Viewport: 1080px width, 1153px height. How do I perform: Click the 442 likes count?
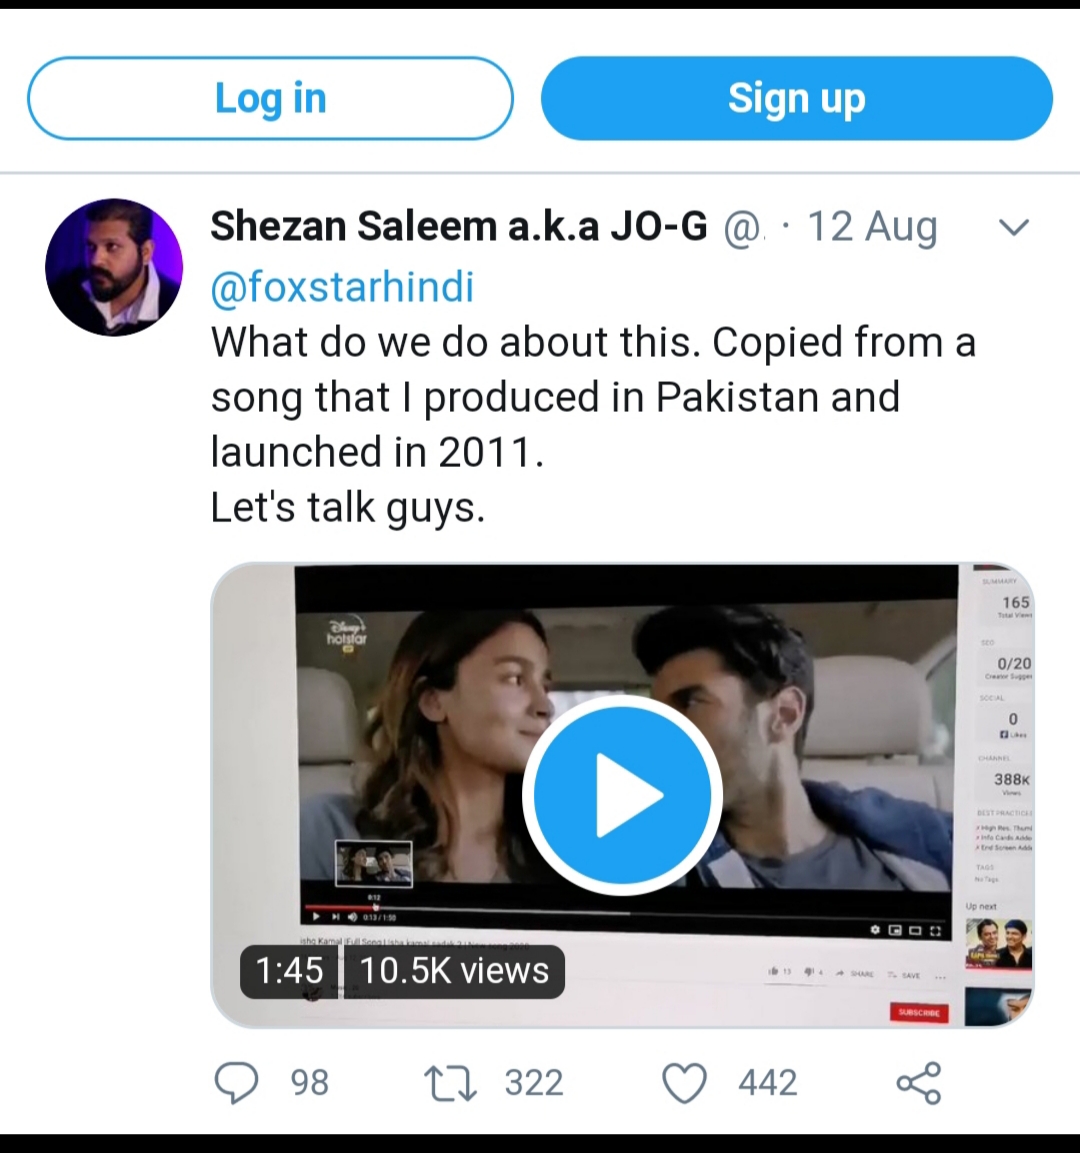(768, 1082)
